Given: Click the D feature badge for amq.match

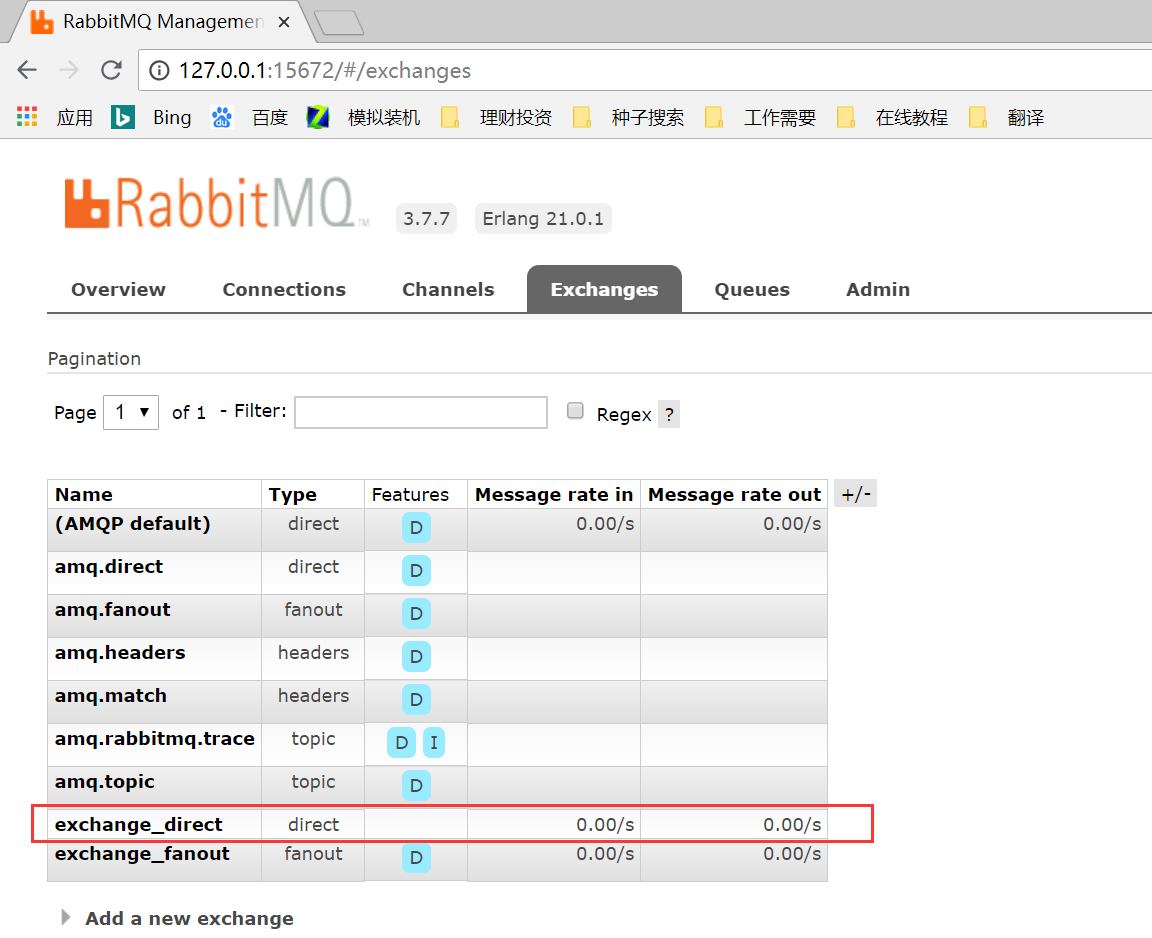Looking at the screenshot, I should [416, 699].
